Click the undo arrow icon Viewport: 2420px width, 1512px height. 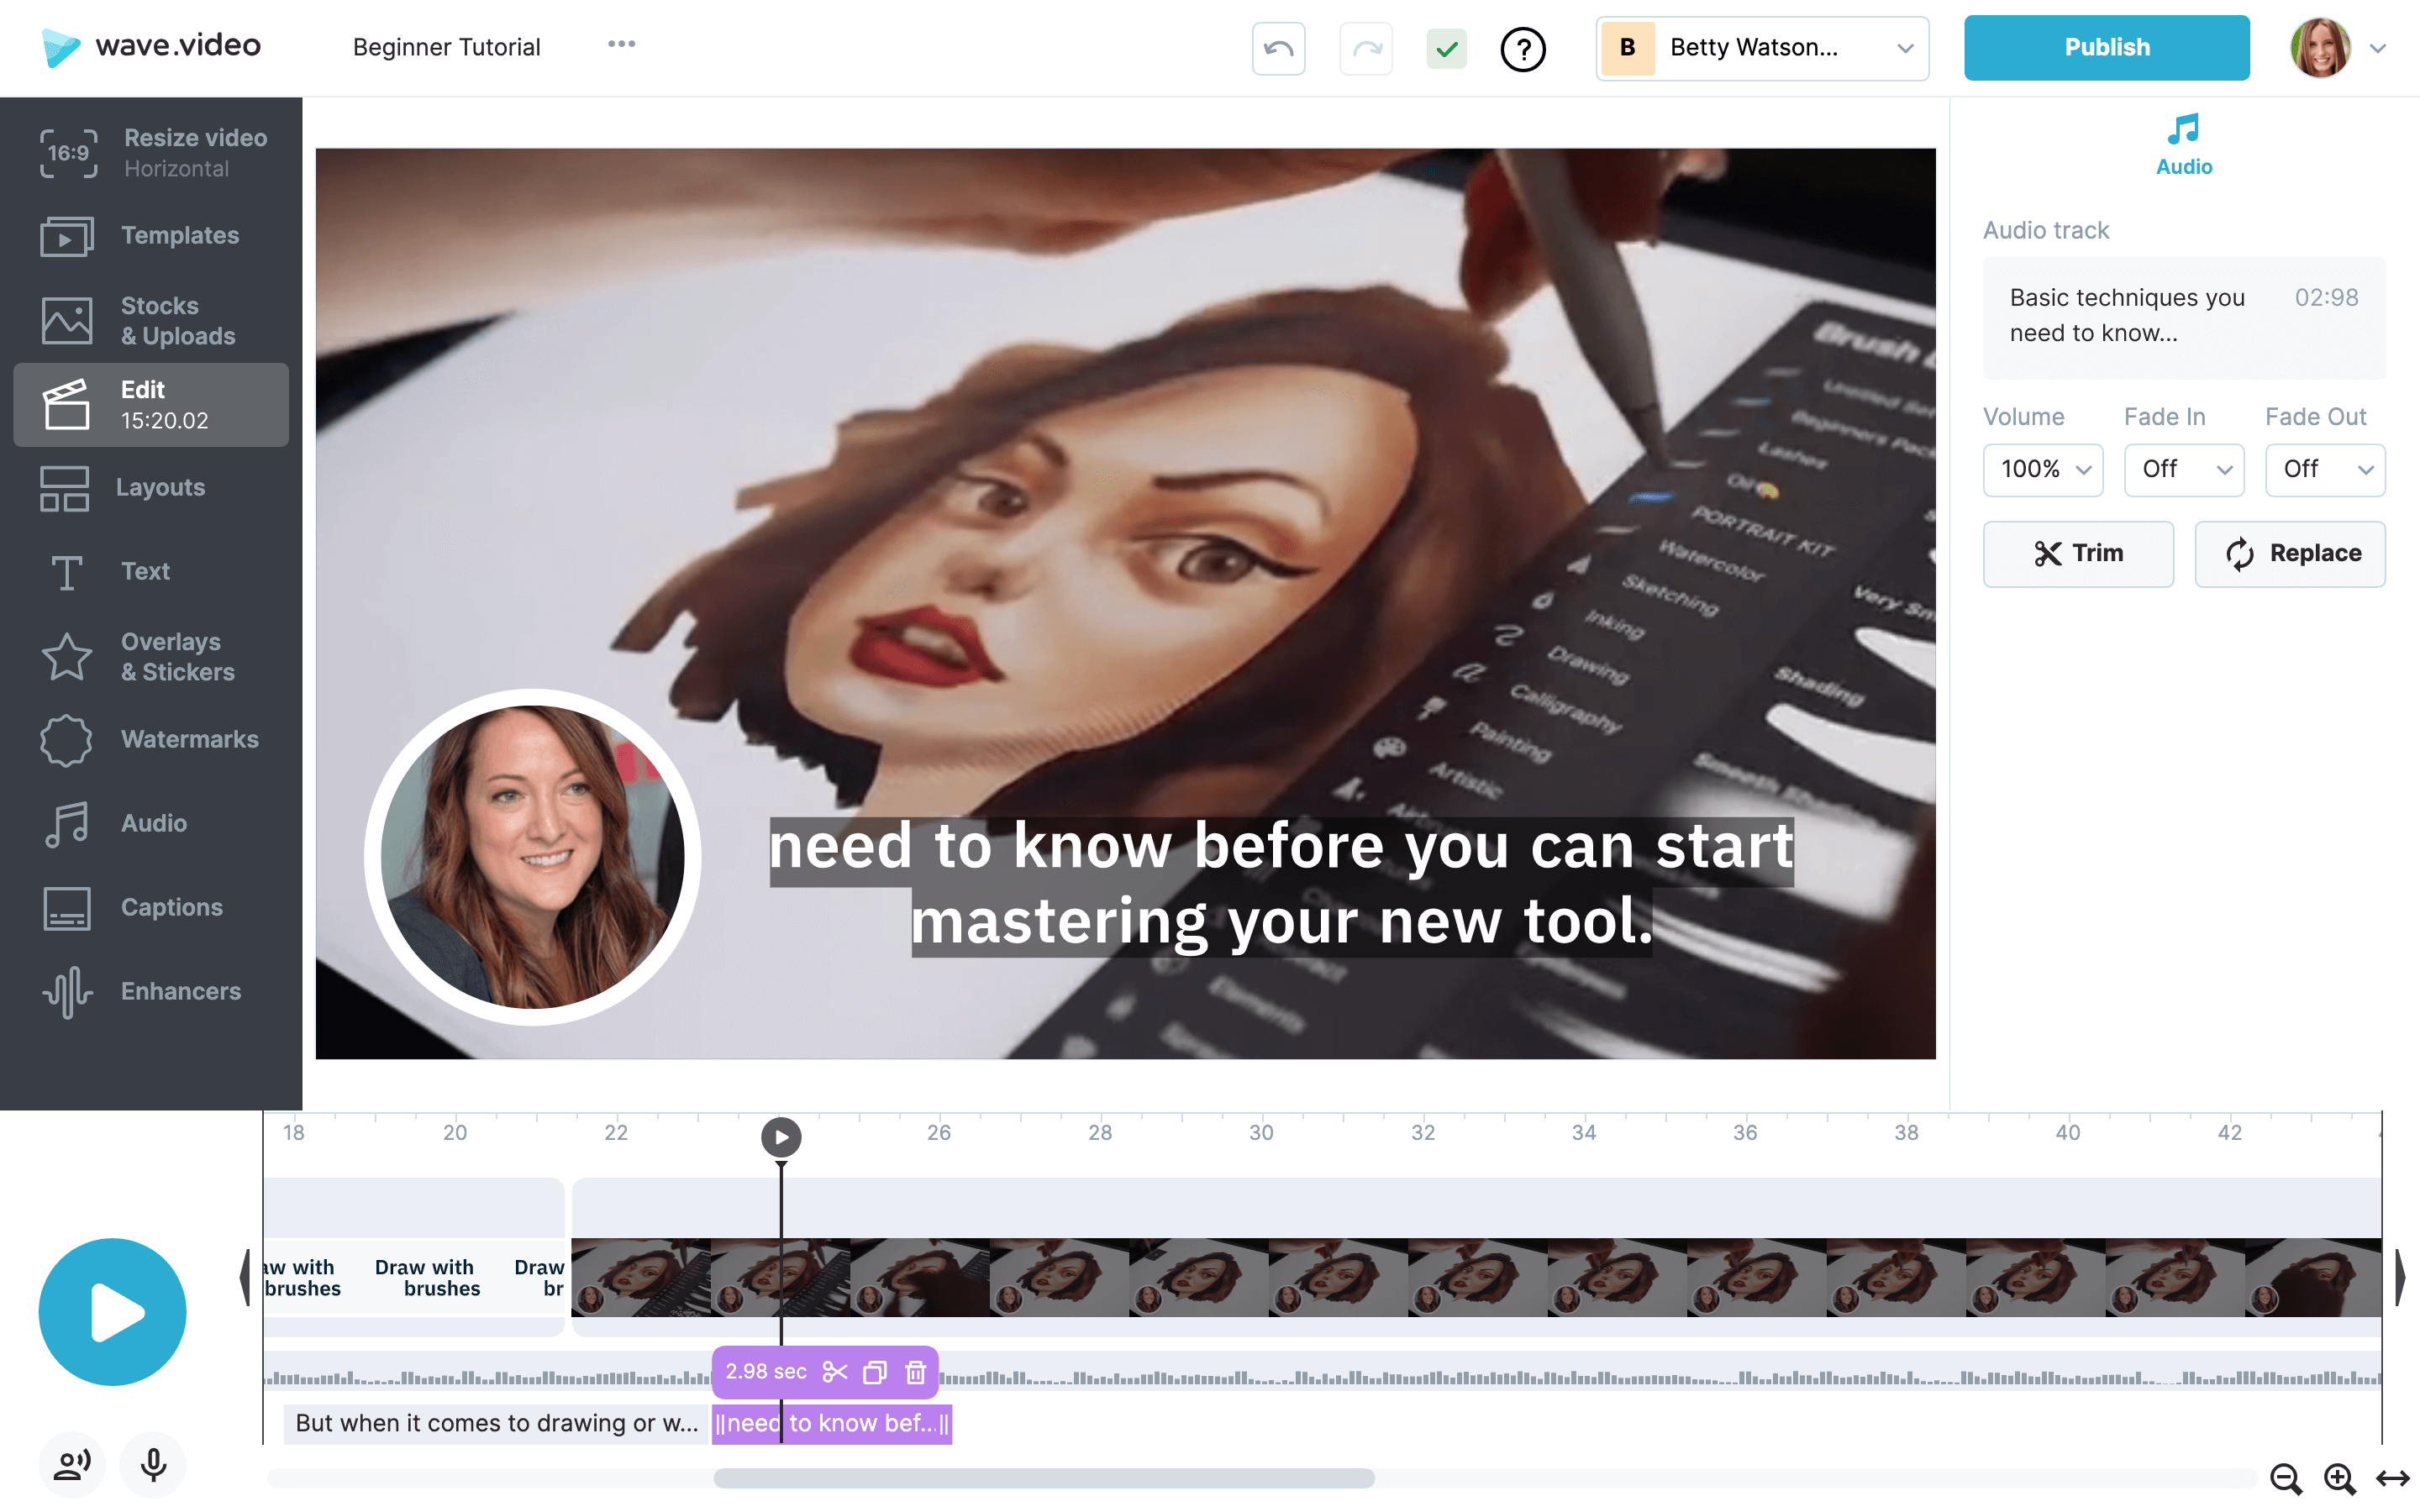[x=1278, y=48]
